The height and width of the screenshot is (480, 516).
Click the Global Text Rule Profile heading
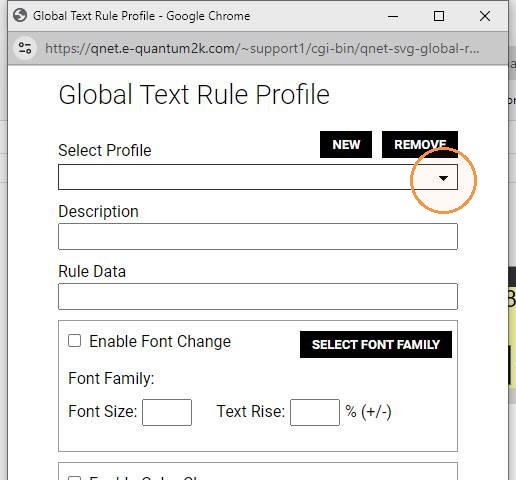coord(194,95)
